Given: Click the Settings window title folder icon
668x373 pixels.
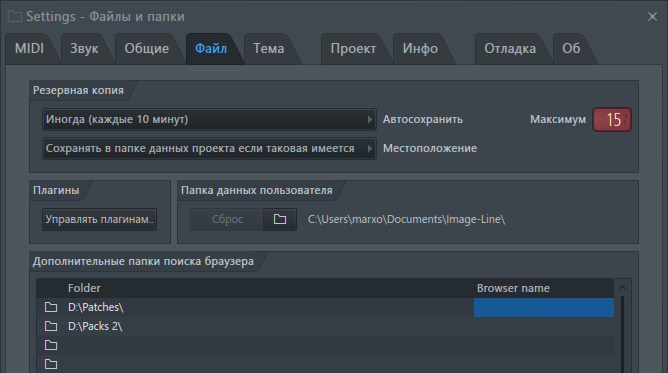Looking at the screenshot, I should 14,17.
